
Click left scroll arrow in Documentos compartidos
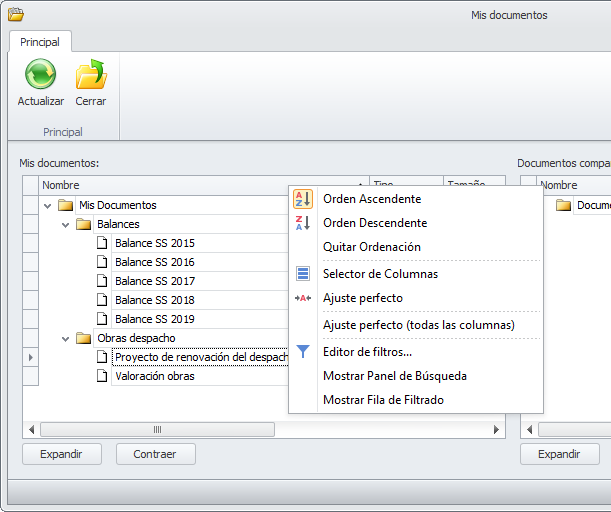(529, 429)
